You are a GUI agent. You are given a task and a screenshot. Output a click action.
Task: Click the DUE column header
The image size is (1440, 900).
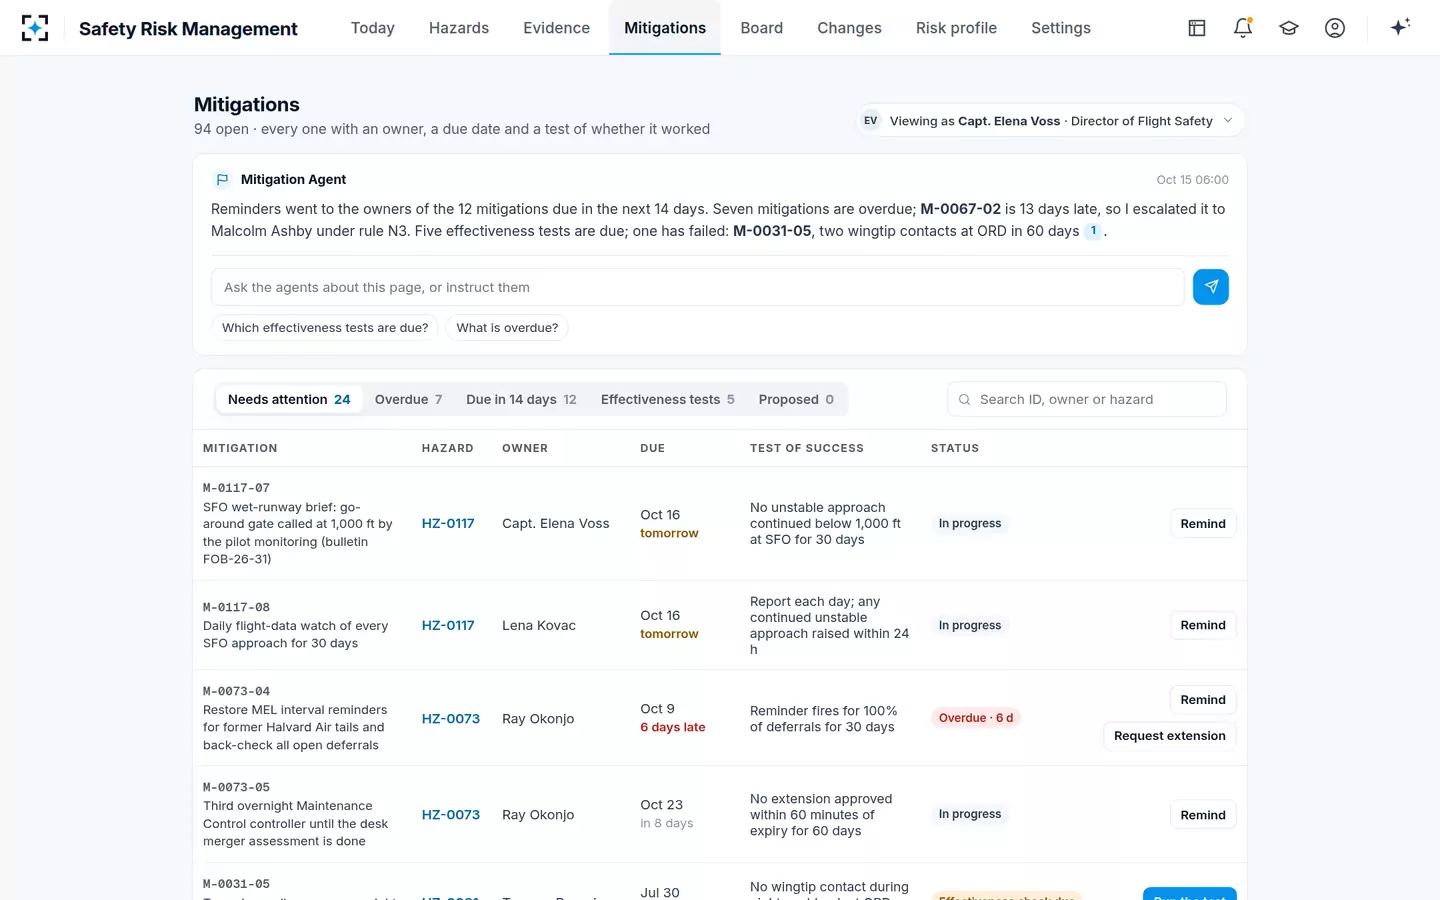[653, 448]
